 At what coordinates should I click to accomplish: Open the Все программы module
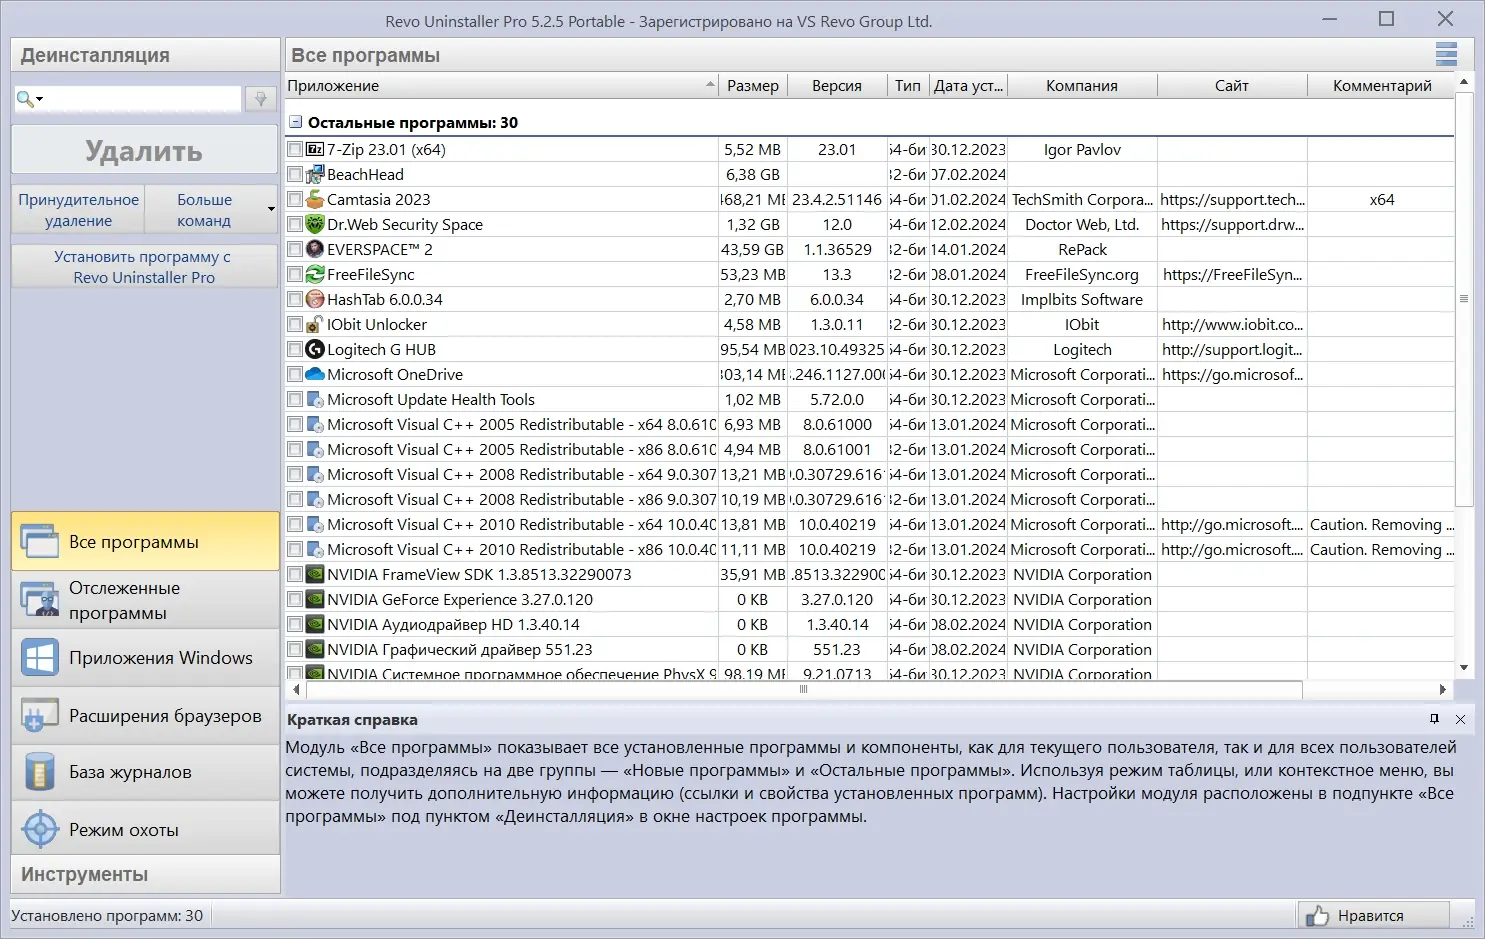145,541
